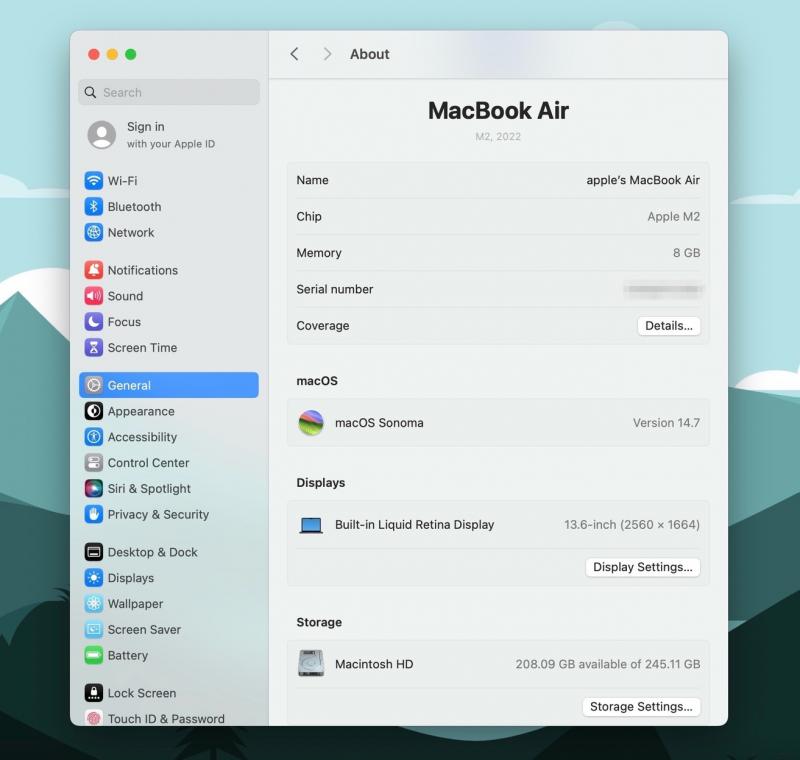Open the Screen Saver icon
This screenshot has width=800, height=760.
coord(93,629)
